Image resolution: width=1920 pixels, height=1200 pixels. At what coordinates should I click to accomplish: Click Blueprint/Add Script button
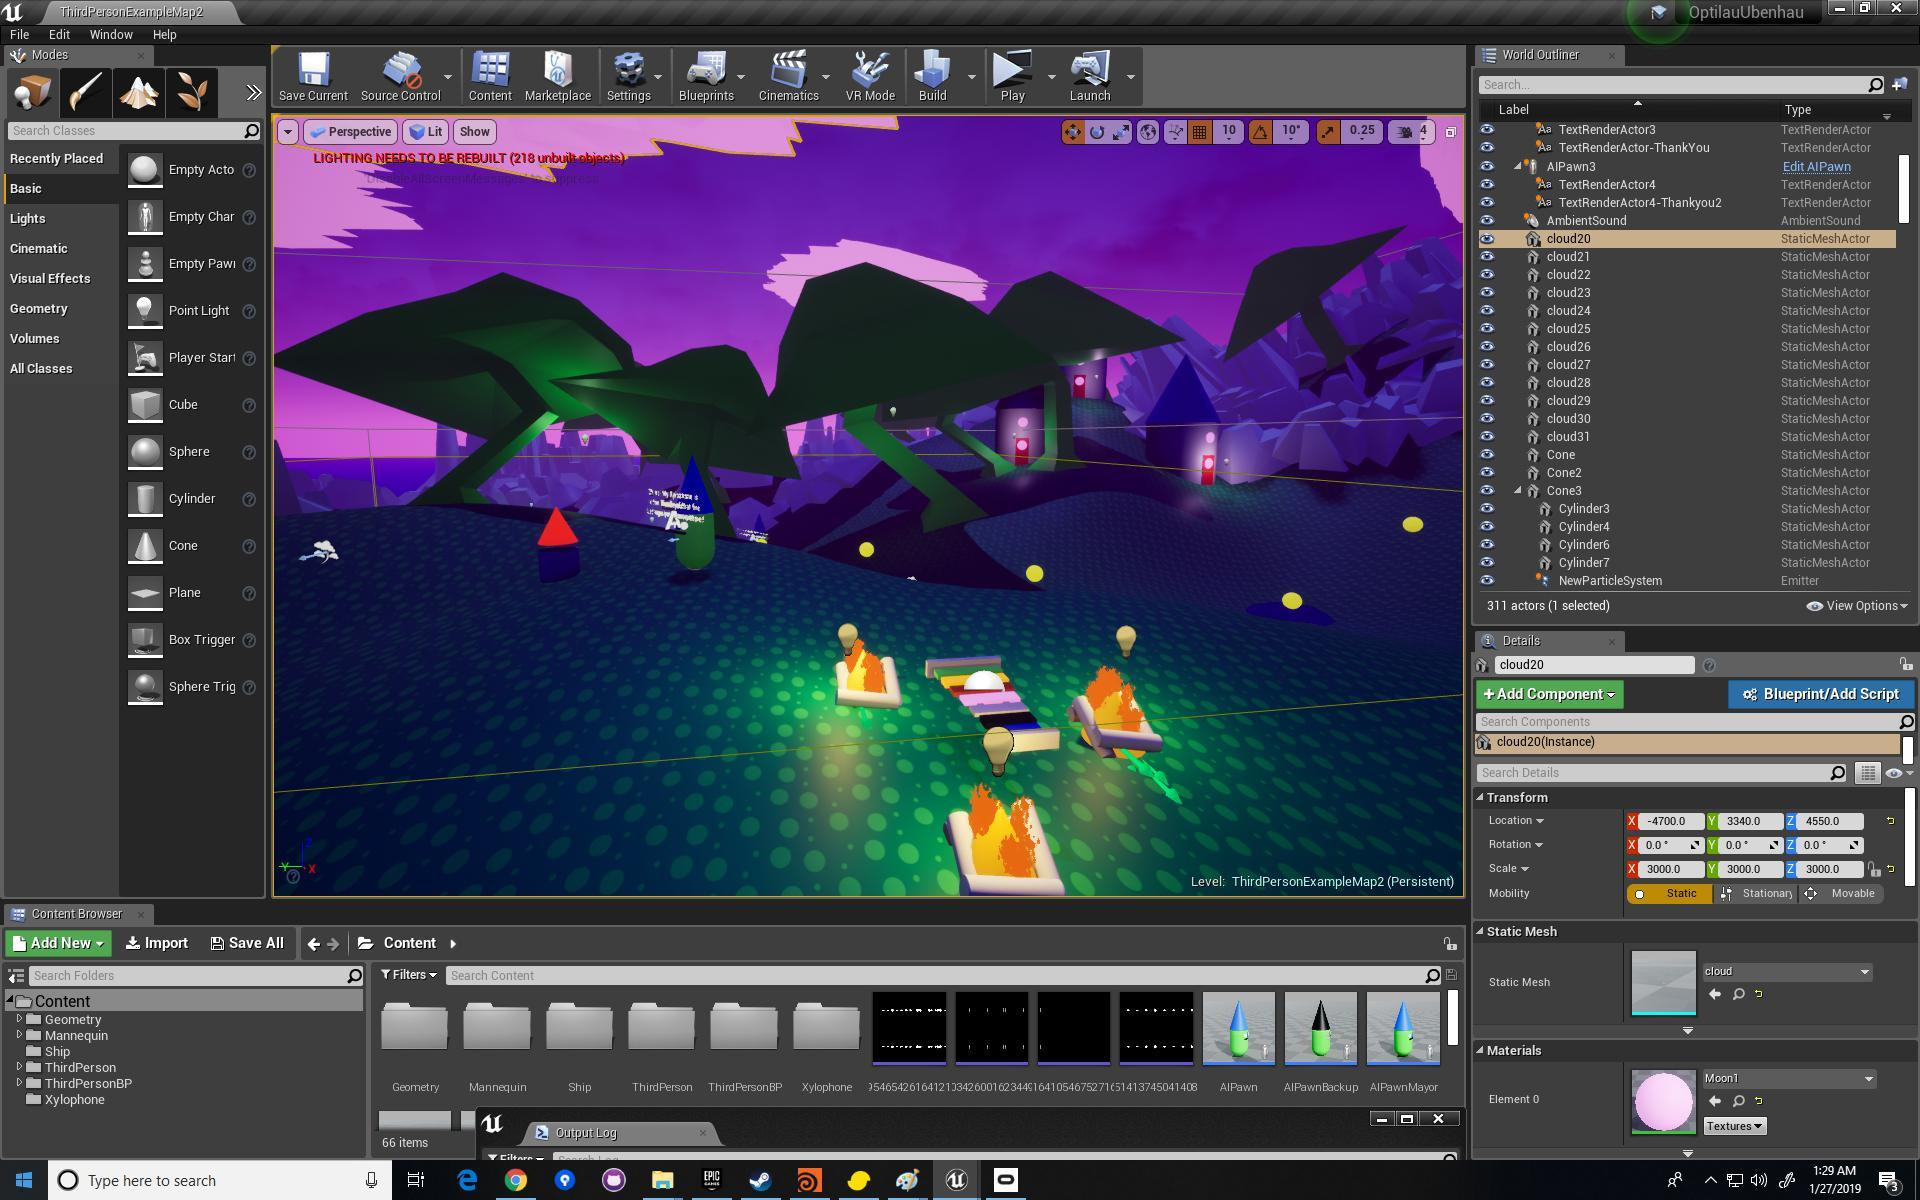1820,694
